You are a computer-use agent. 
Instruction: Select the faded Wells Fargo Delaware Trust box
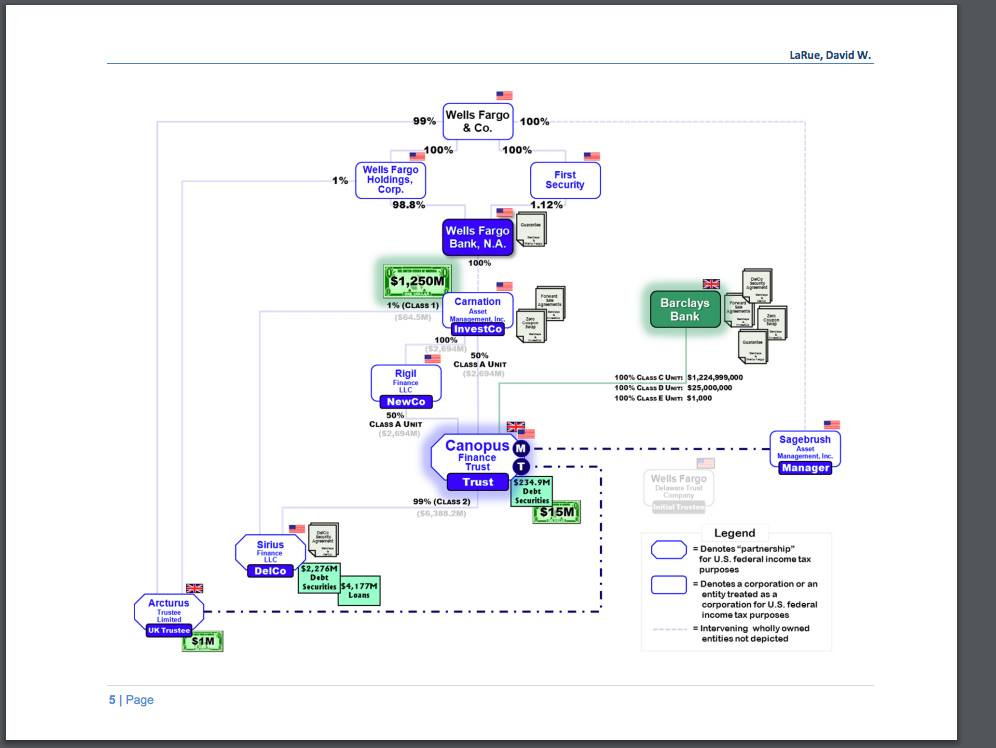(x=678, y=491)
